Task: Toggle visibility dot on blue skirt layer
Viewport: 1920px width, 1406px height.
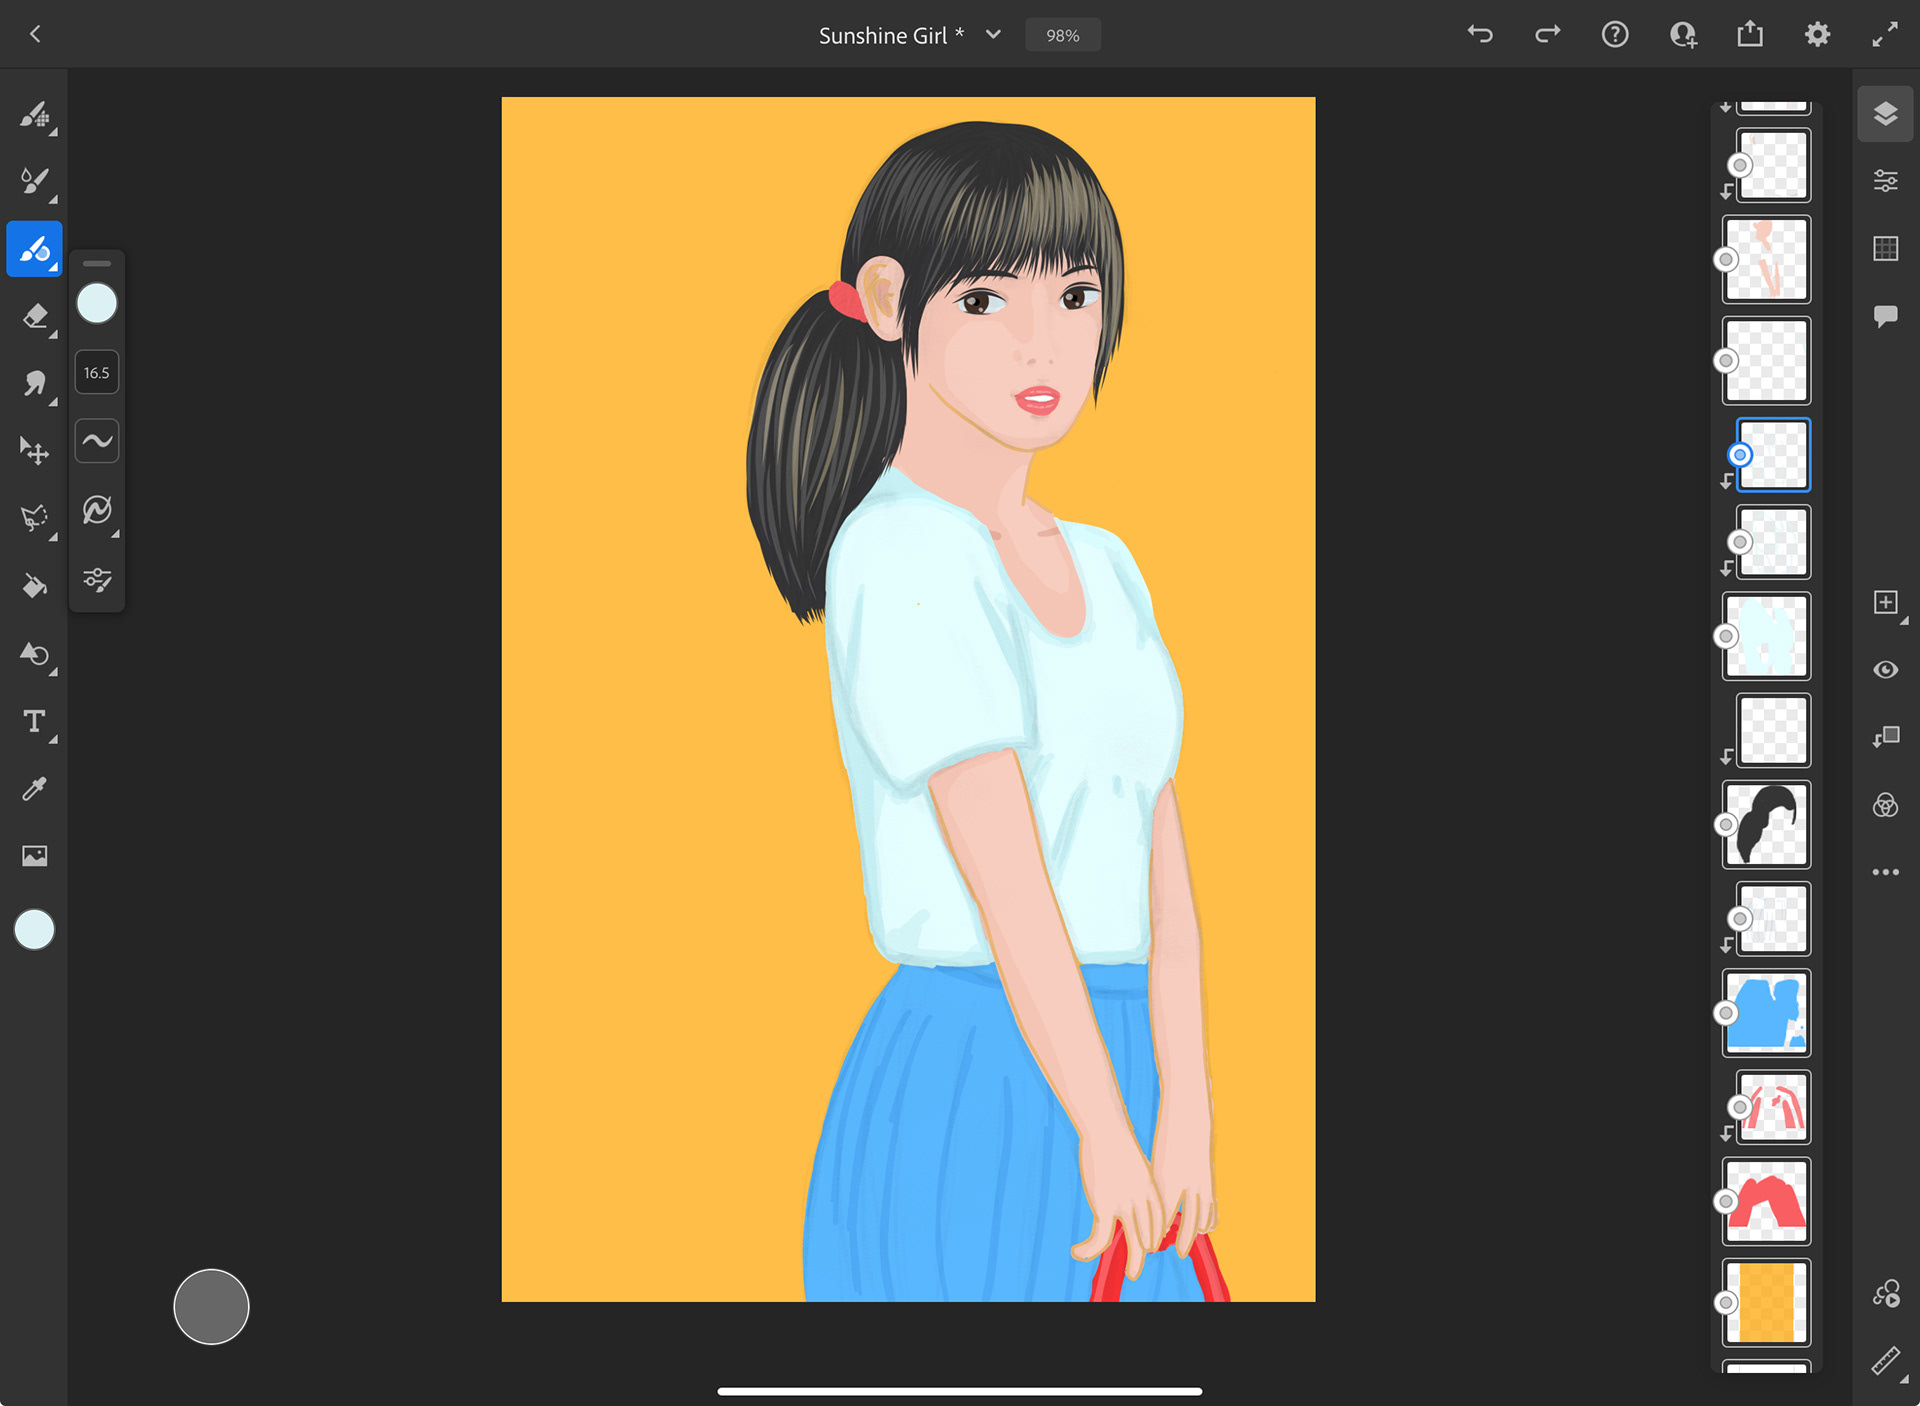Action: [x=1726, y=1013]
